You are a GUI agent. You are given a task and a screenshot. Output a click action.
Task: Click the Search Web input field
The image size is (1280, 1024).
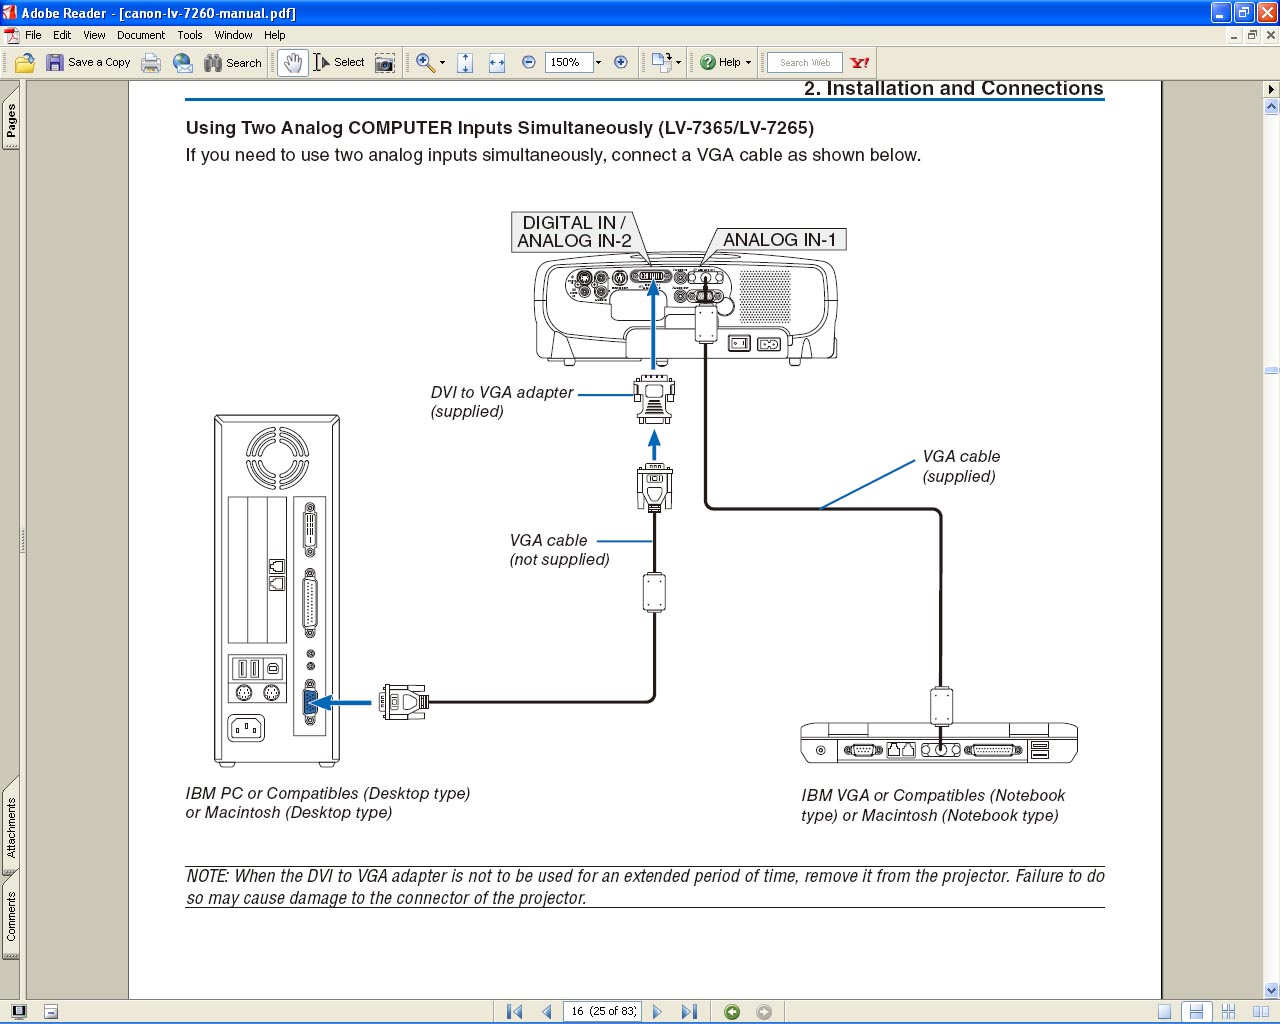pos(805,62)
